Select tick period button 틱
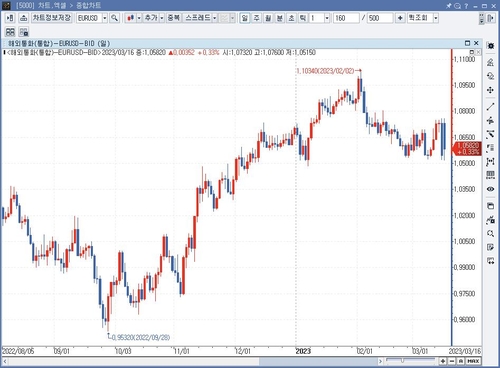This screenshot has height=368, width=500. point(303,18)
